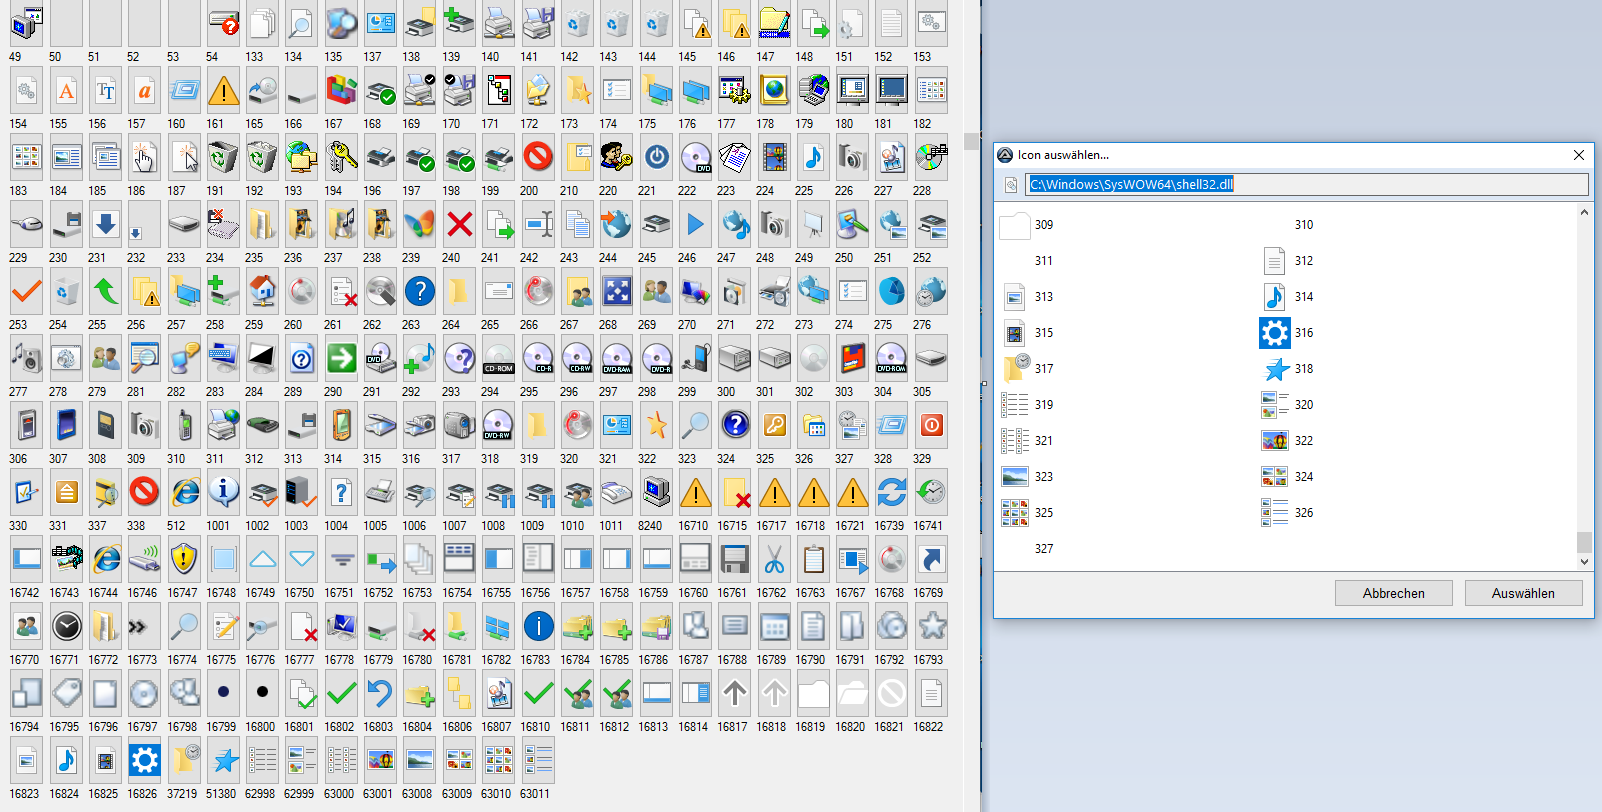Click the green arrow icon 290
The height and width of the screenshot is (812, 1602).
click(x=341, y=358)
